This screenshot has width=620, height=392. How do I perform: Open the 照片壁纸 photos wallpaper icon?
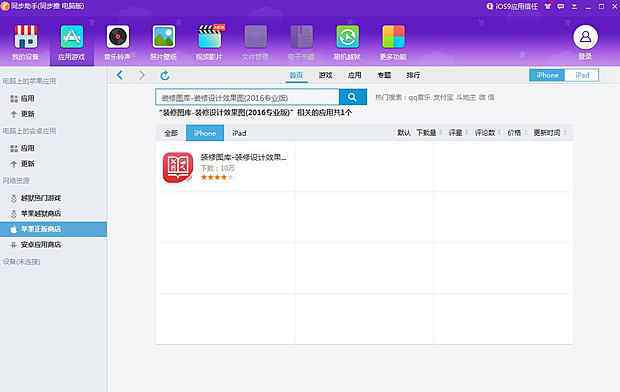[x=164, y=37]
